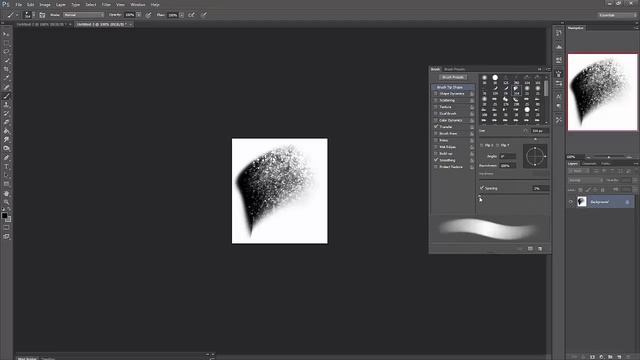Select the Brush tool in toolbox
The height and width of the screenshot is (360, 640).
click(6, 96)
